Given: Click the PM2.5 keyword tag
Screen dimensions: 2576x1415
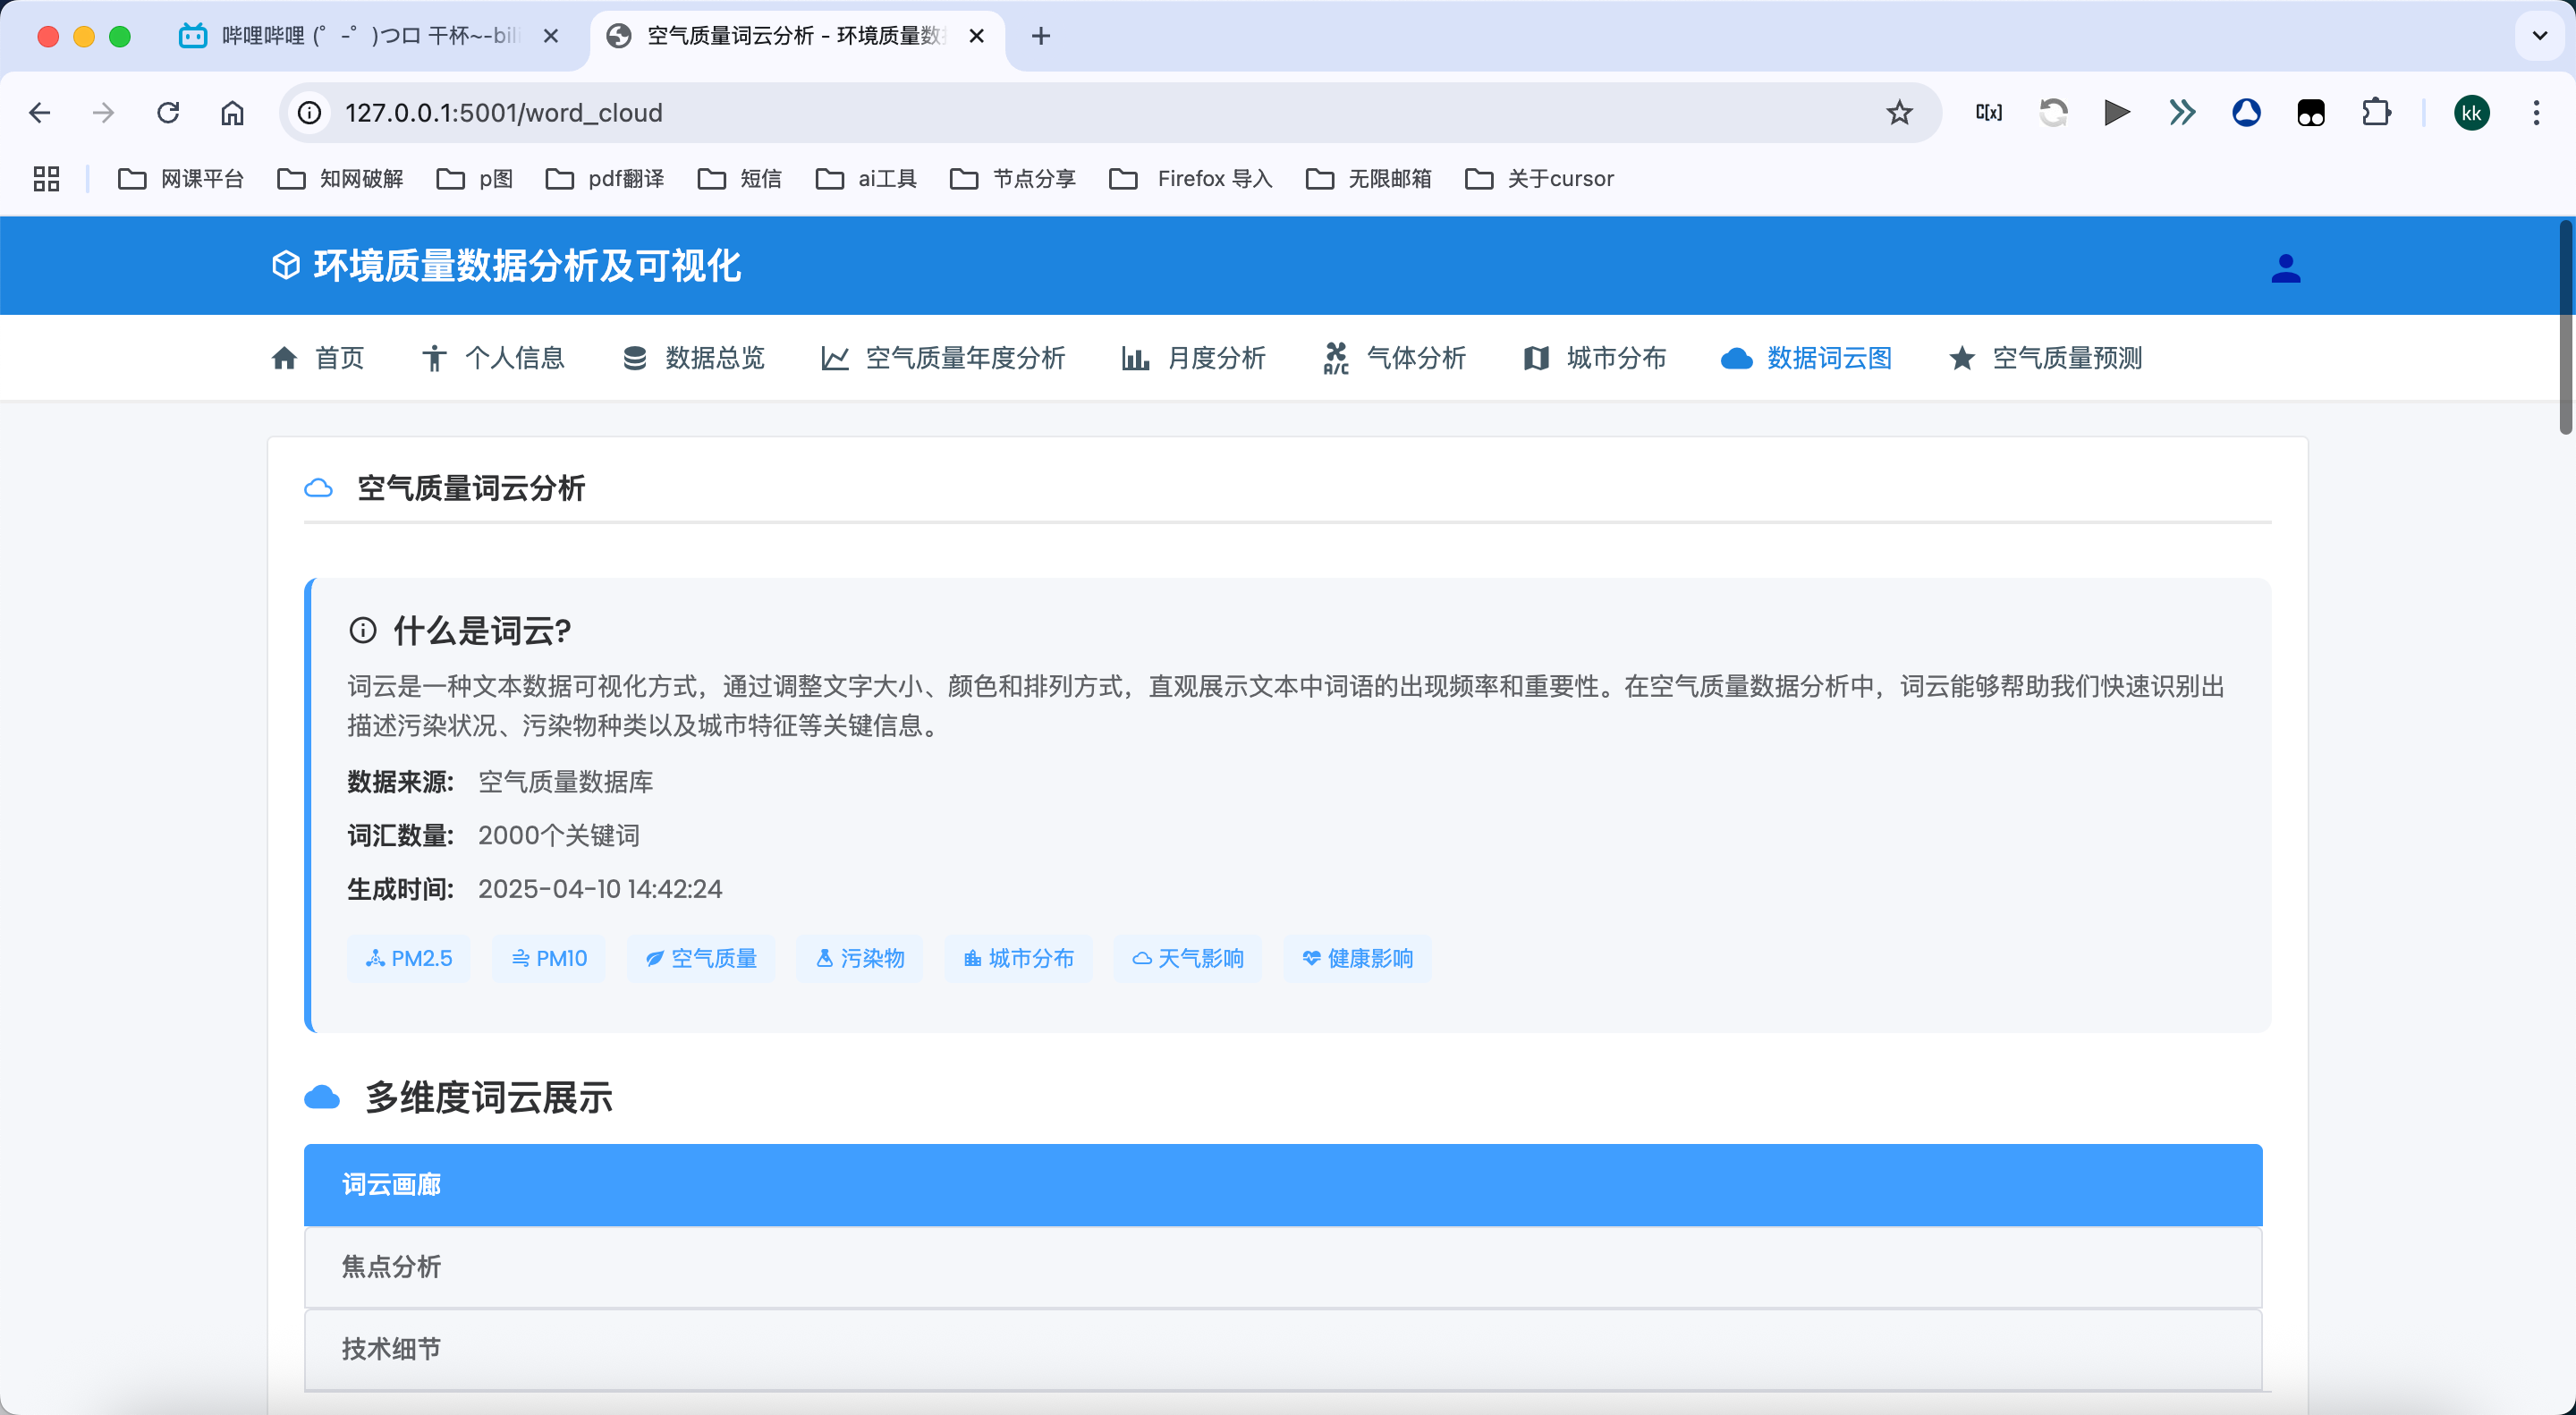Looking at the screenshot, I should (x=408, y=958).
